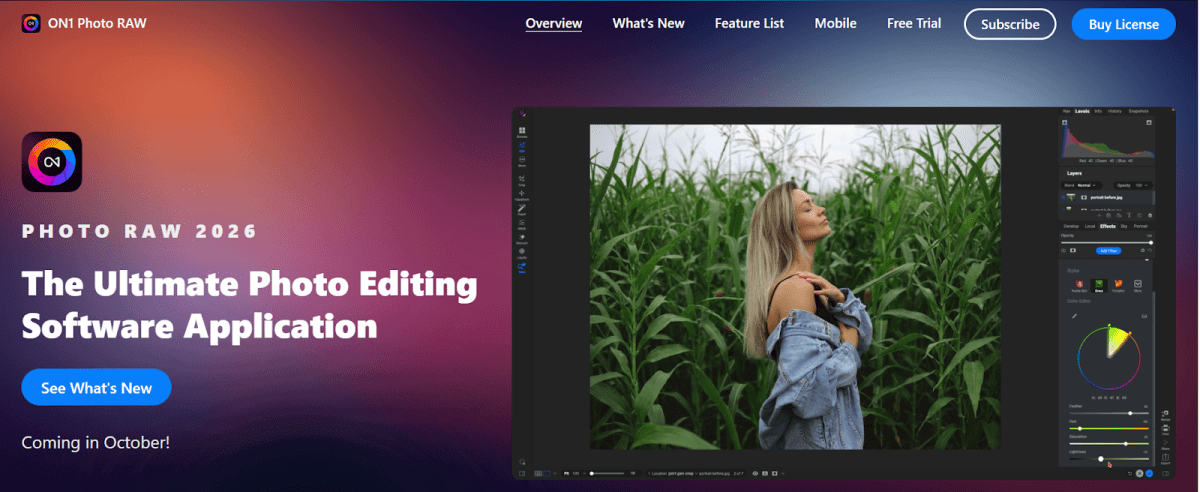Image resolution: width=1200 pixels, height=492 pixels.
Task: Expand the More styles option
Action: (x=1139, y=286)
